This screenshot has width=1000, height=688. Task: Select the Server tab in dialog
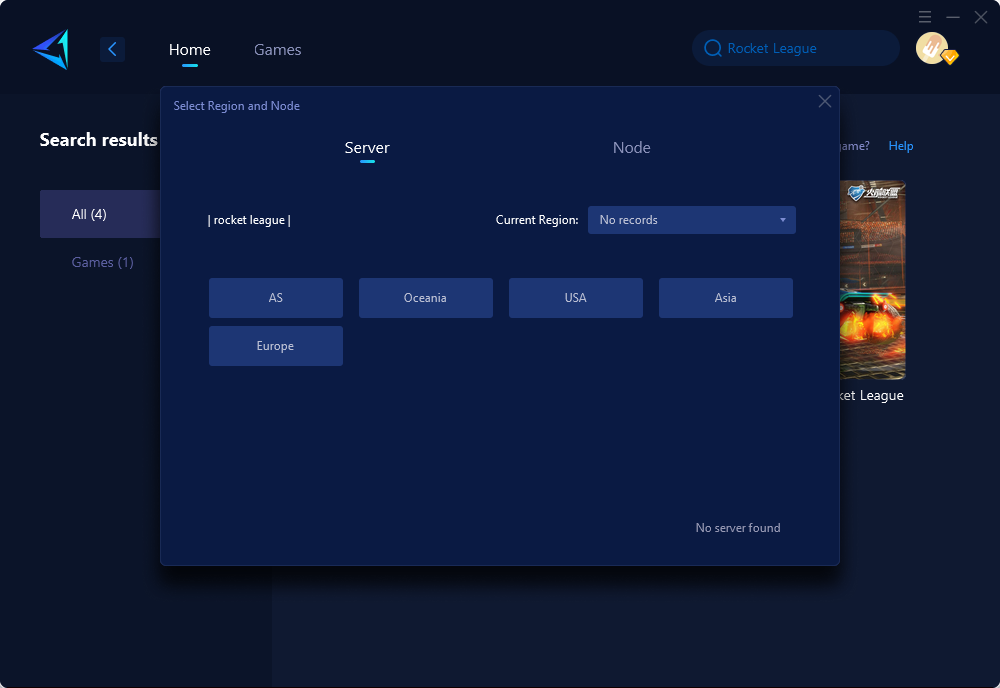367,148
